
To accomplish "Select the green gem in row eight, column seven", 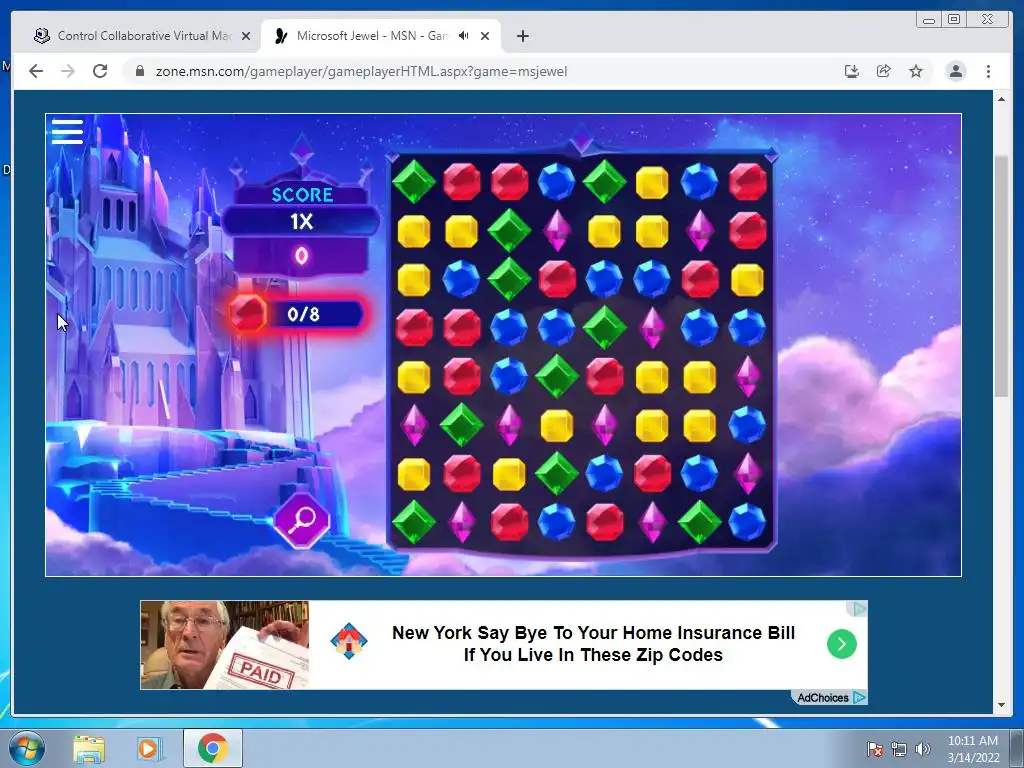I will (x=699, y=522).
